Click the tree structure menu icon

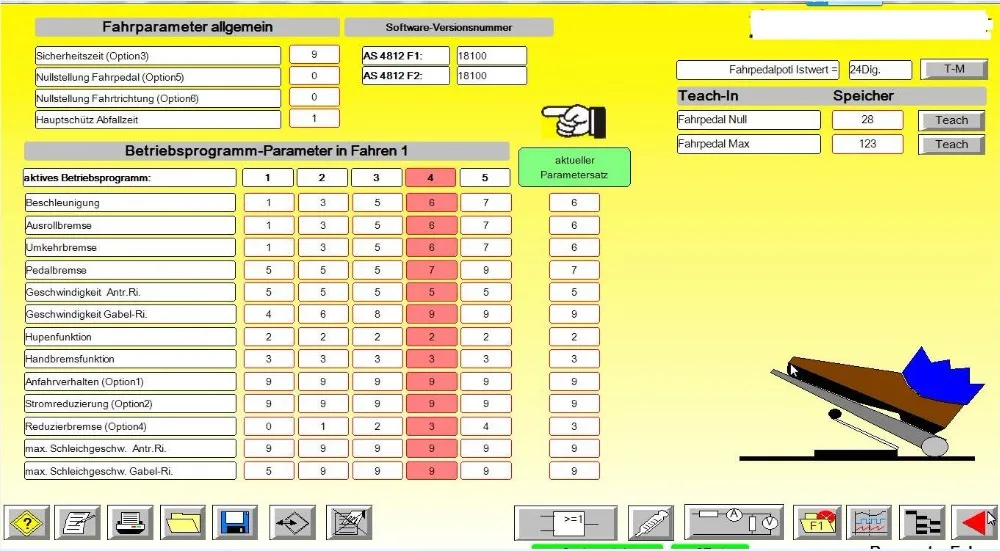coord(922,523)
